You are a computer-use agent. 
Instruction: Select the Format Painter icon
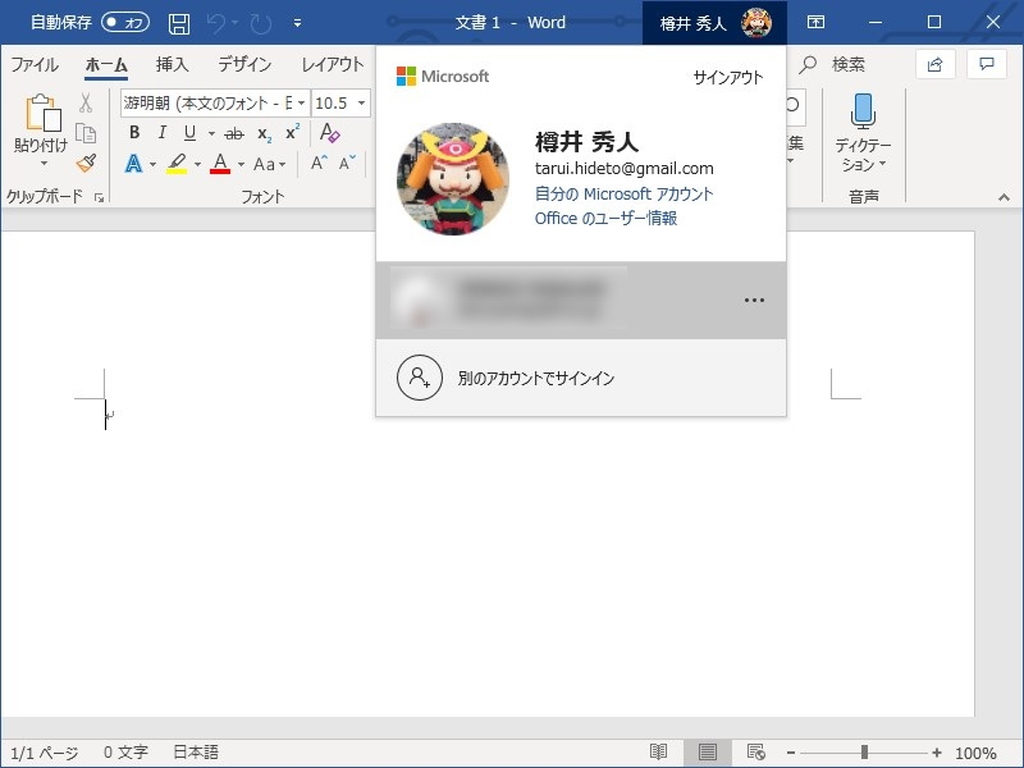(87, 163)
